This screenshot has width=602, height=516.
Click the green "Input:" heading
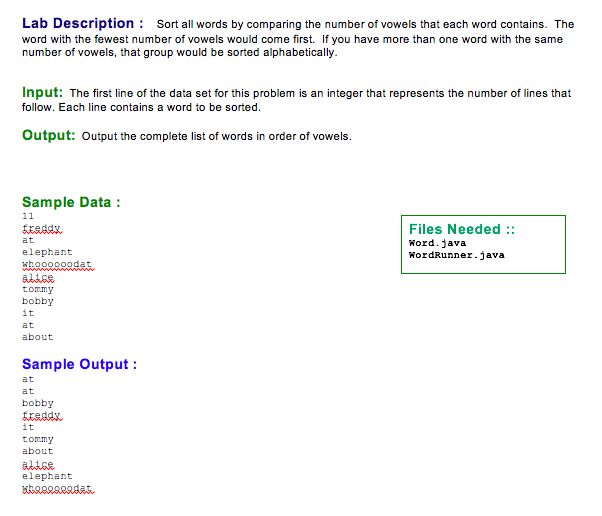point(42,92)
